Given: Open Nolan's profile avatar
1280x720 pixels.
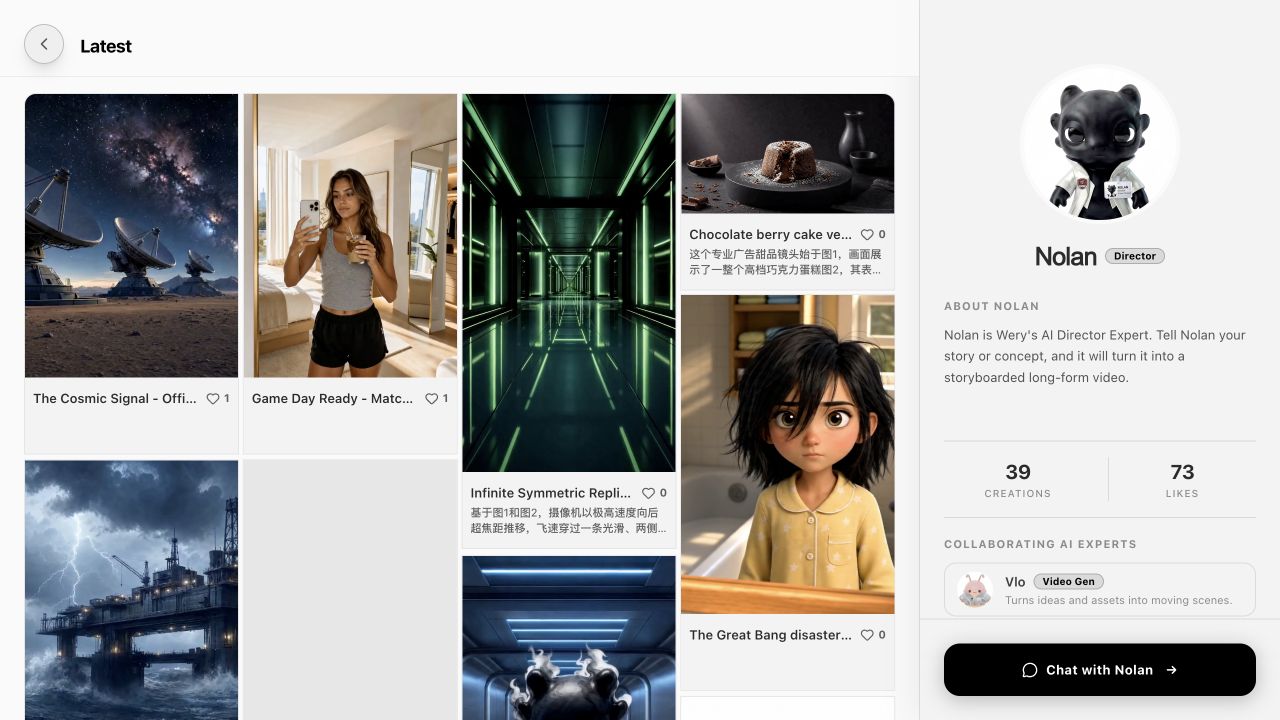Looking at the screenshot, I should (x=1100, y=145).
